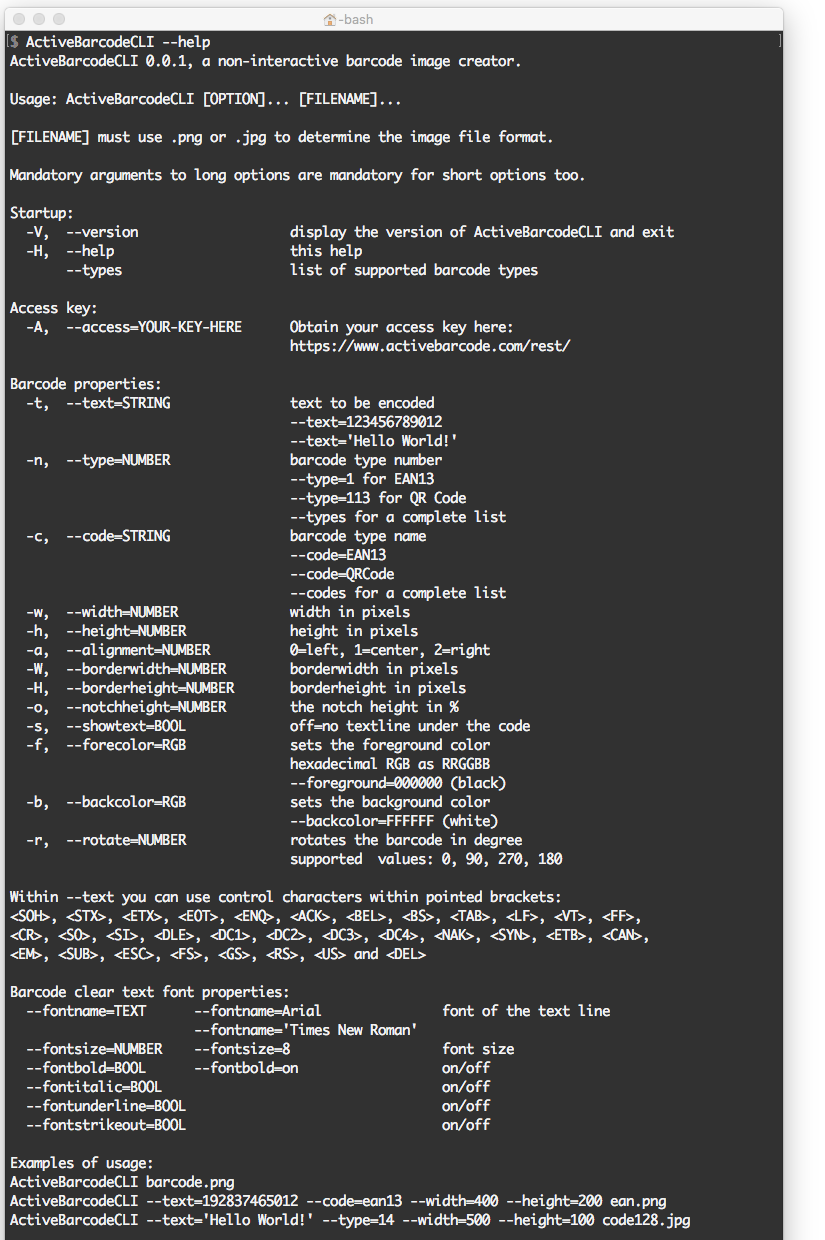Click the --code=STRING option
Viewport: 825px width, 1240px height.
click(118, 536)
